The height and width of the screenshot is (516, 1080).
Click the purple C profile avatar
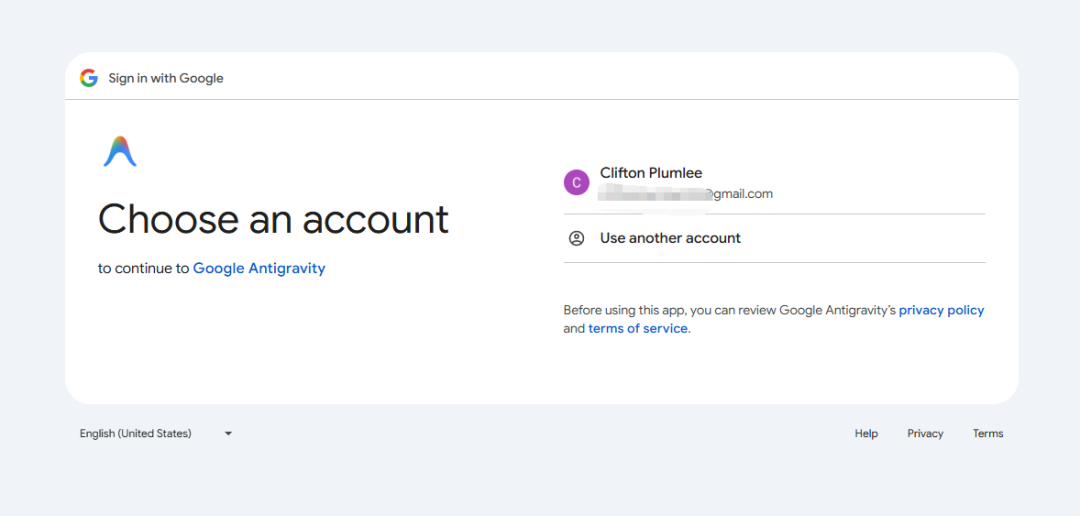click(576, 182)
